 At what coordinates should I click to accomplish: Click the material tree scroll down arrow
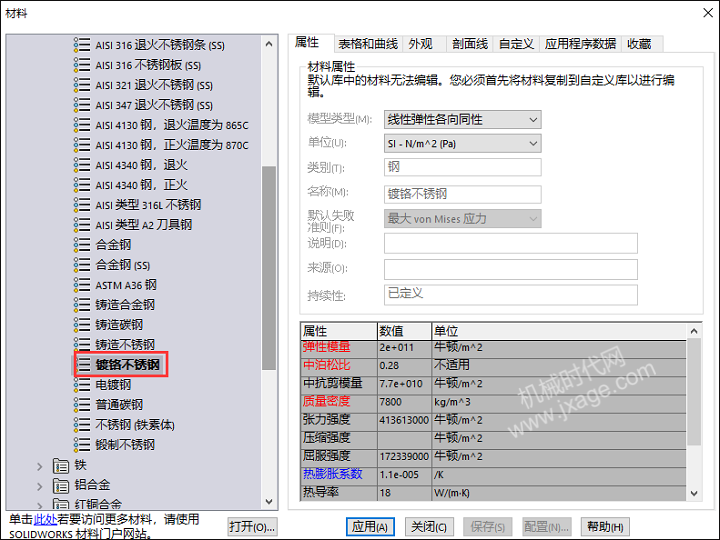click(269, 501)
